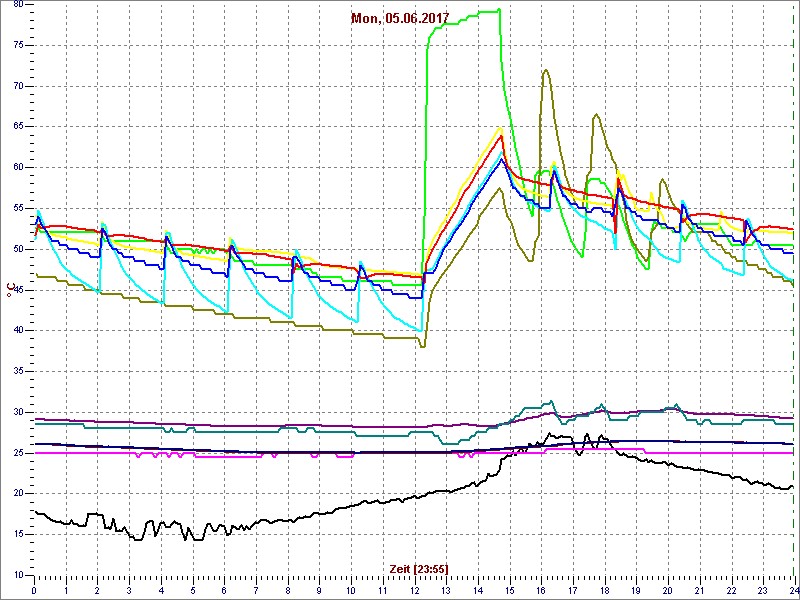800x600 pixels.
Task: Click the 20 value on temperature axis
Action: [17, 494]
